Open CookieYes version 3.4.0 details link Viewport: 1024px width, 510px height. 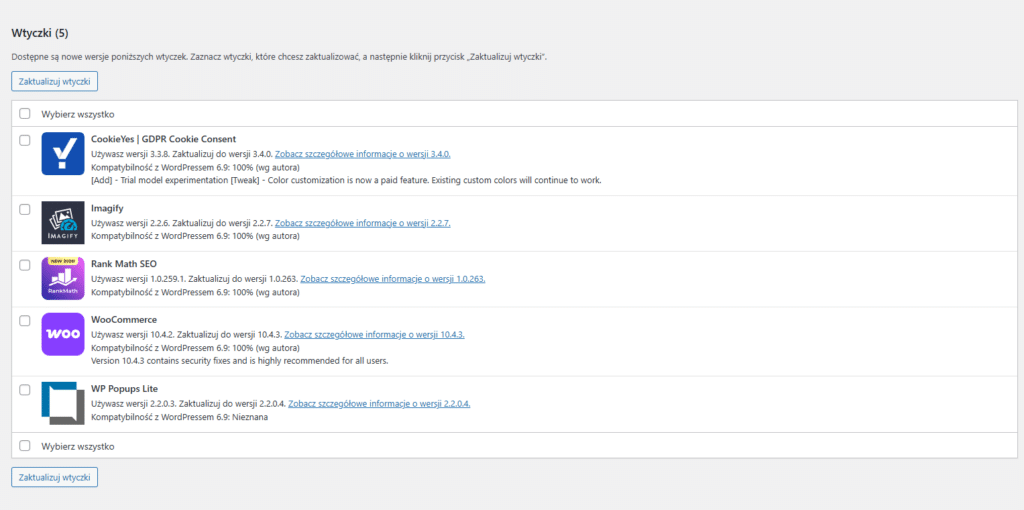tap(363, 154)
